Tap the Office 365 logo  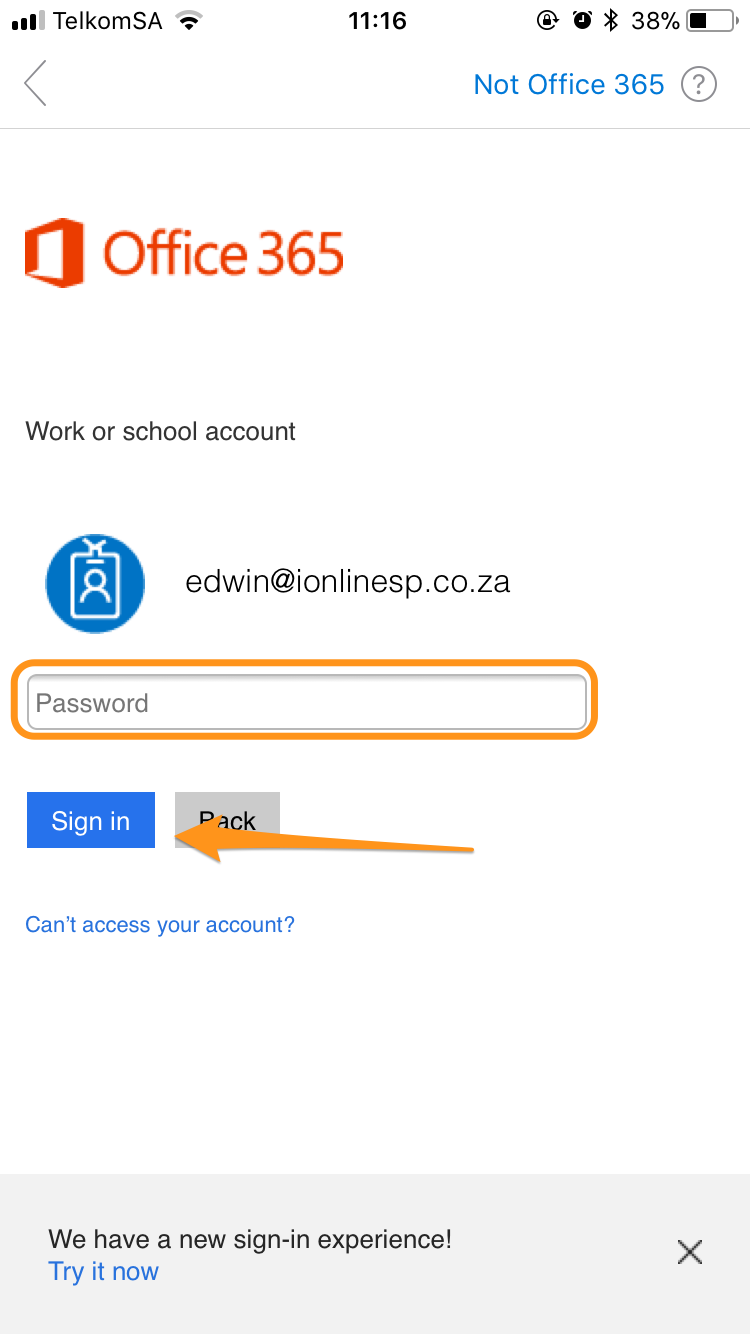(184, 252)
